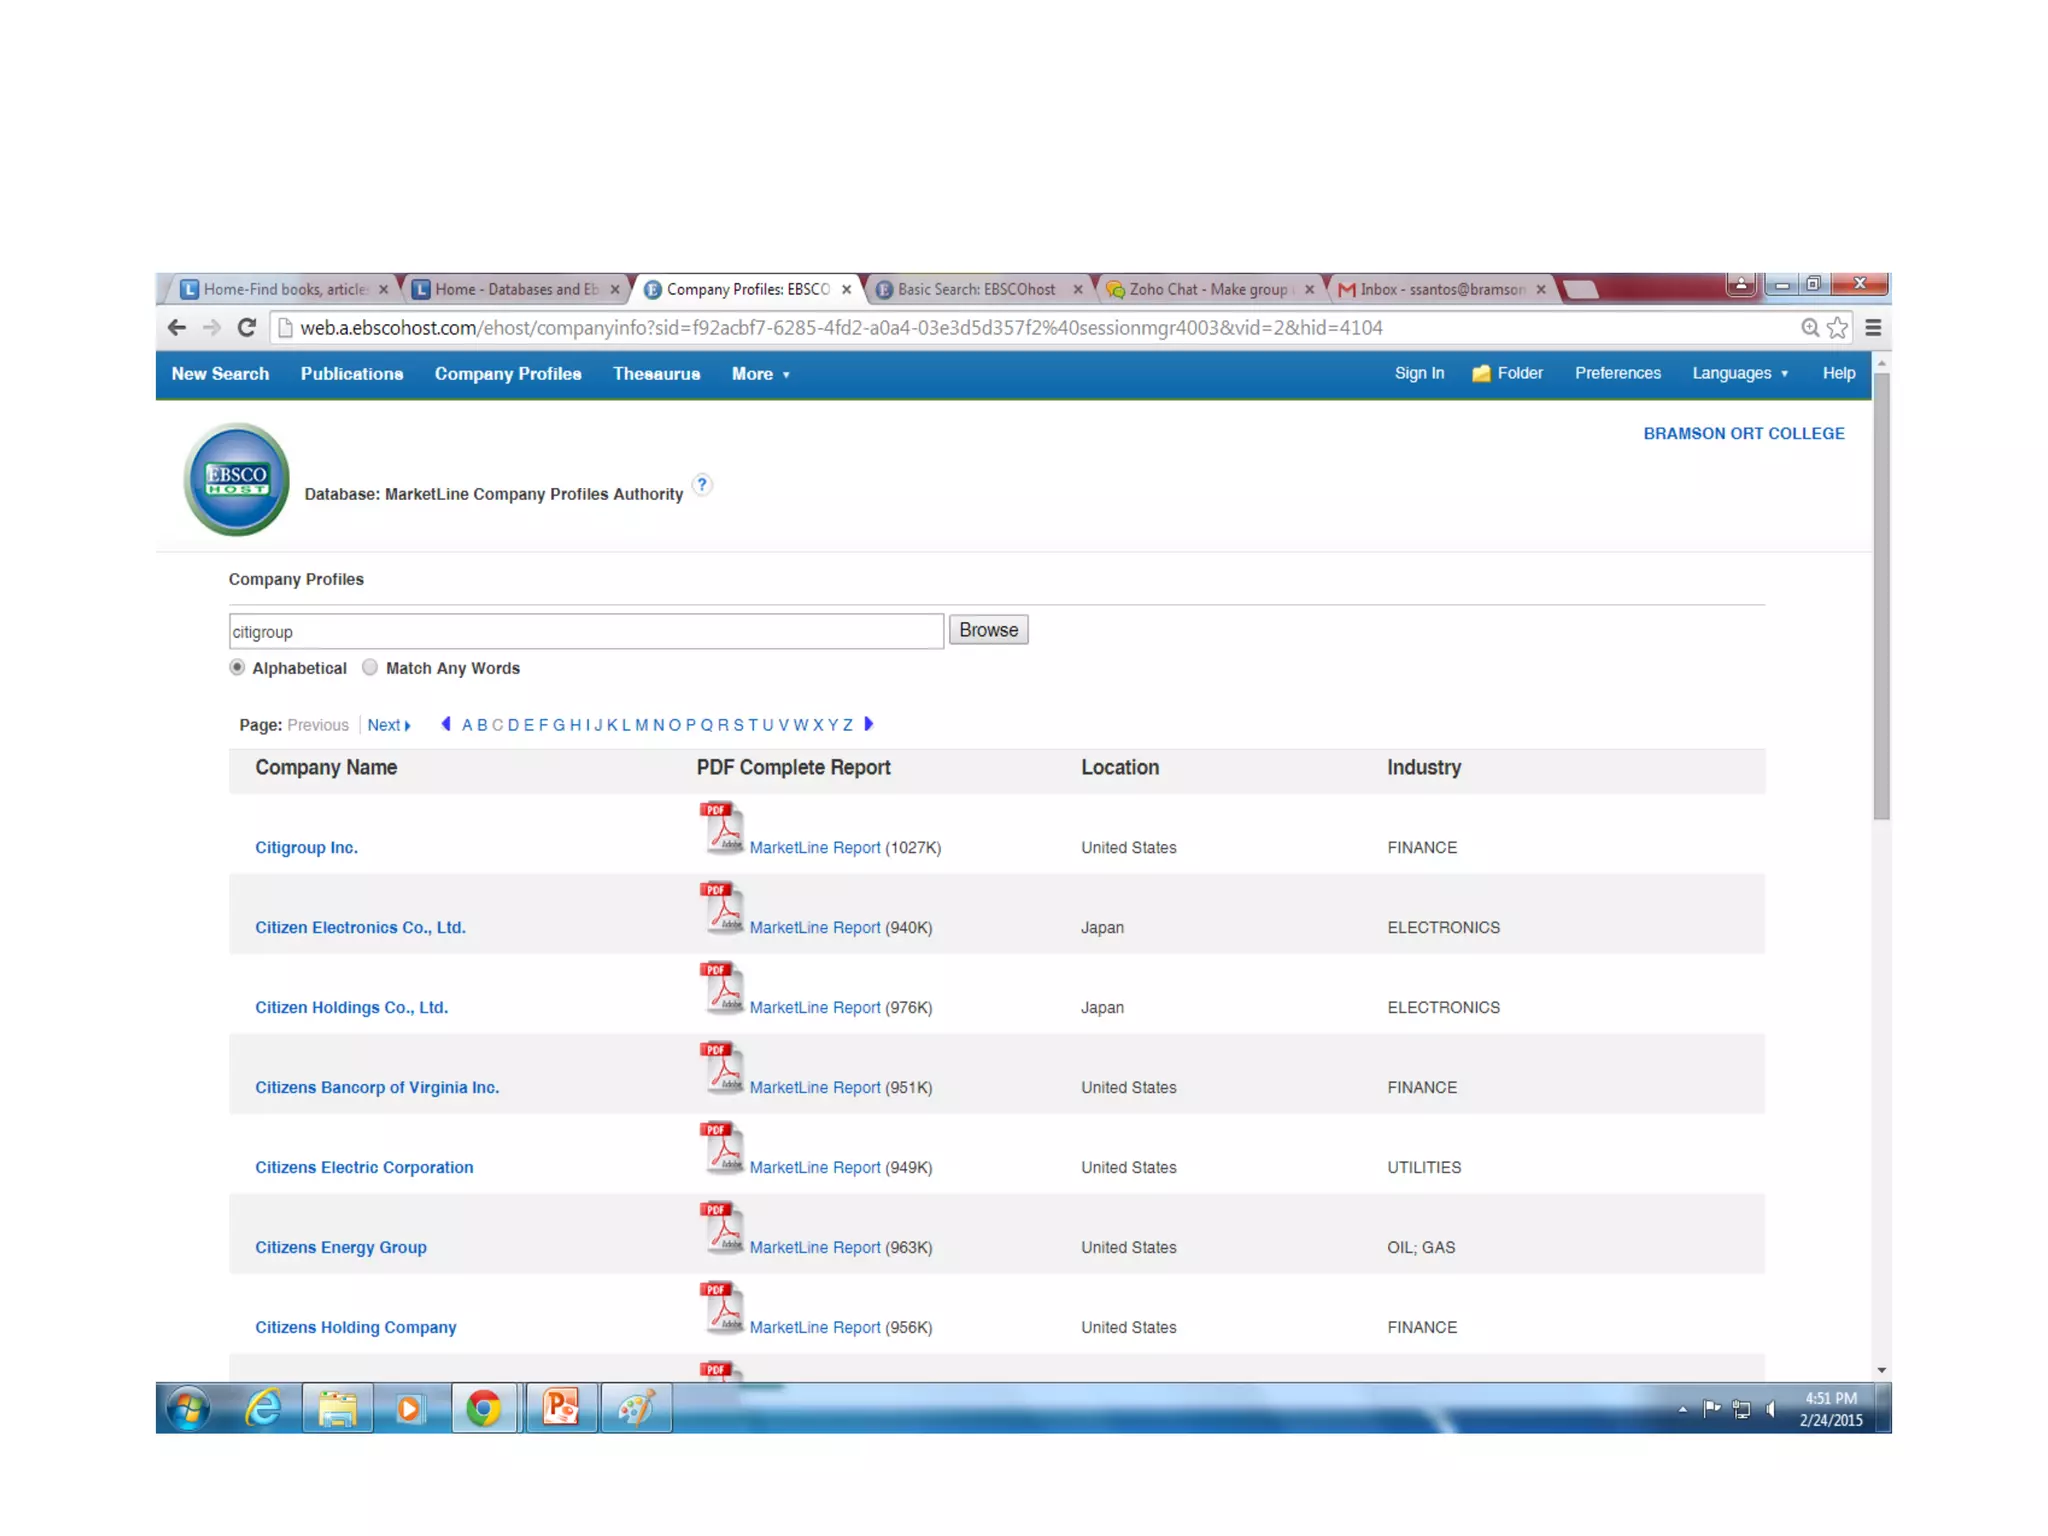Viewport: 2048px width, 1536px height.
Task: Select the Match Any Words option
Action: pyautogui.click(x=370, y=667)
